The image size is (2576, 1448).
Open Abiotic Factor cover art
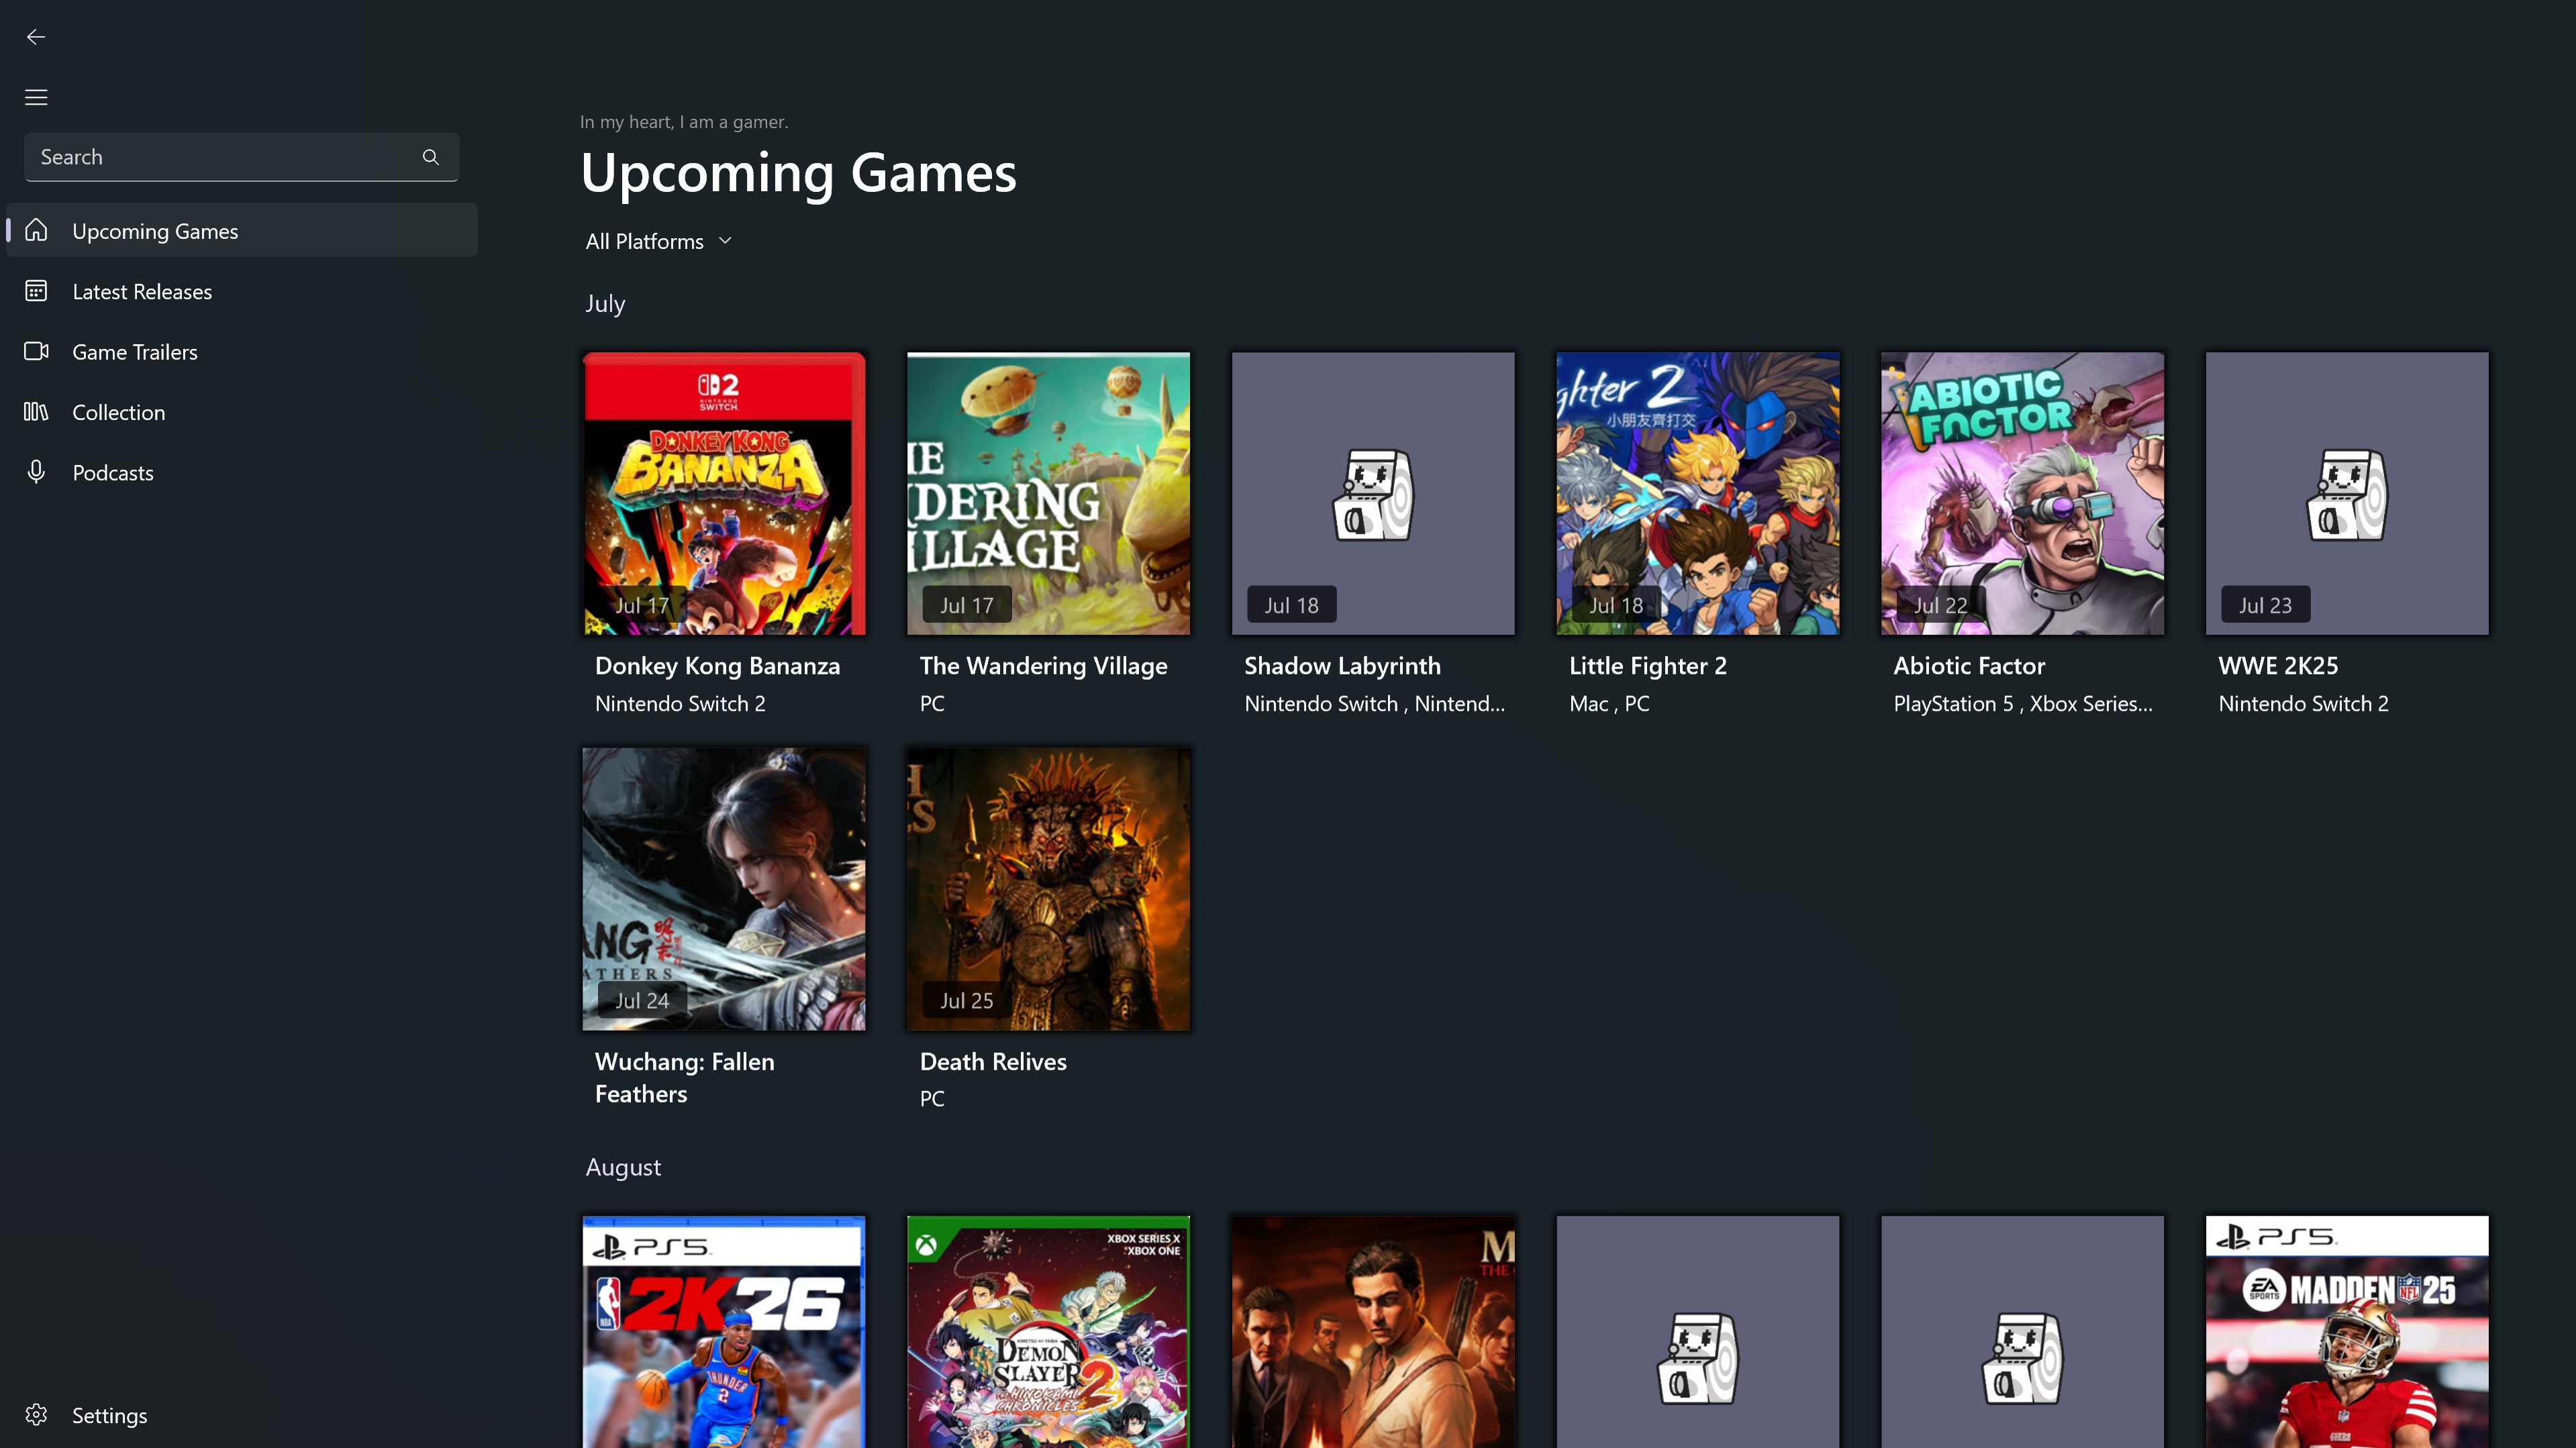2022,493
